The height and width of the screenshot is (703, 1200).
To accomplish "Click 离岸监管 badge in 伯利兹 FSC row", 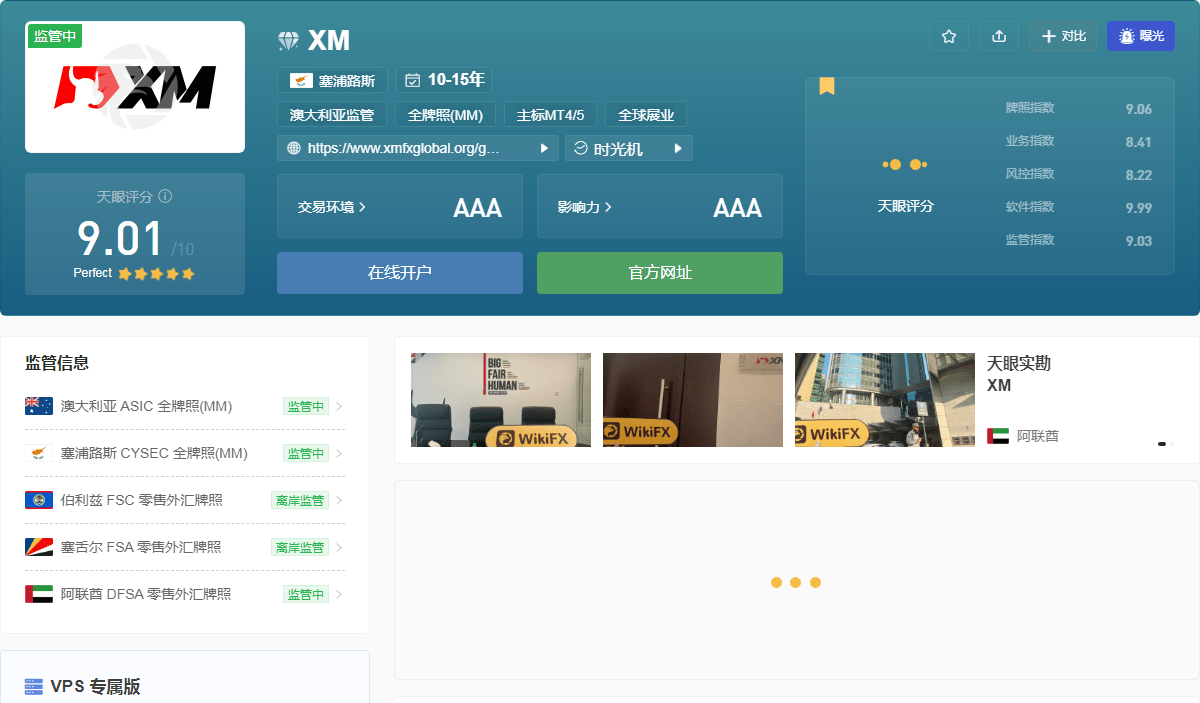I will [300, 500].
